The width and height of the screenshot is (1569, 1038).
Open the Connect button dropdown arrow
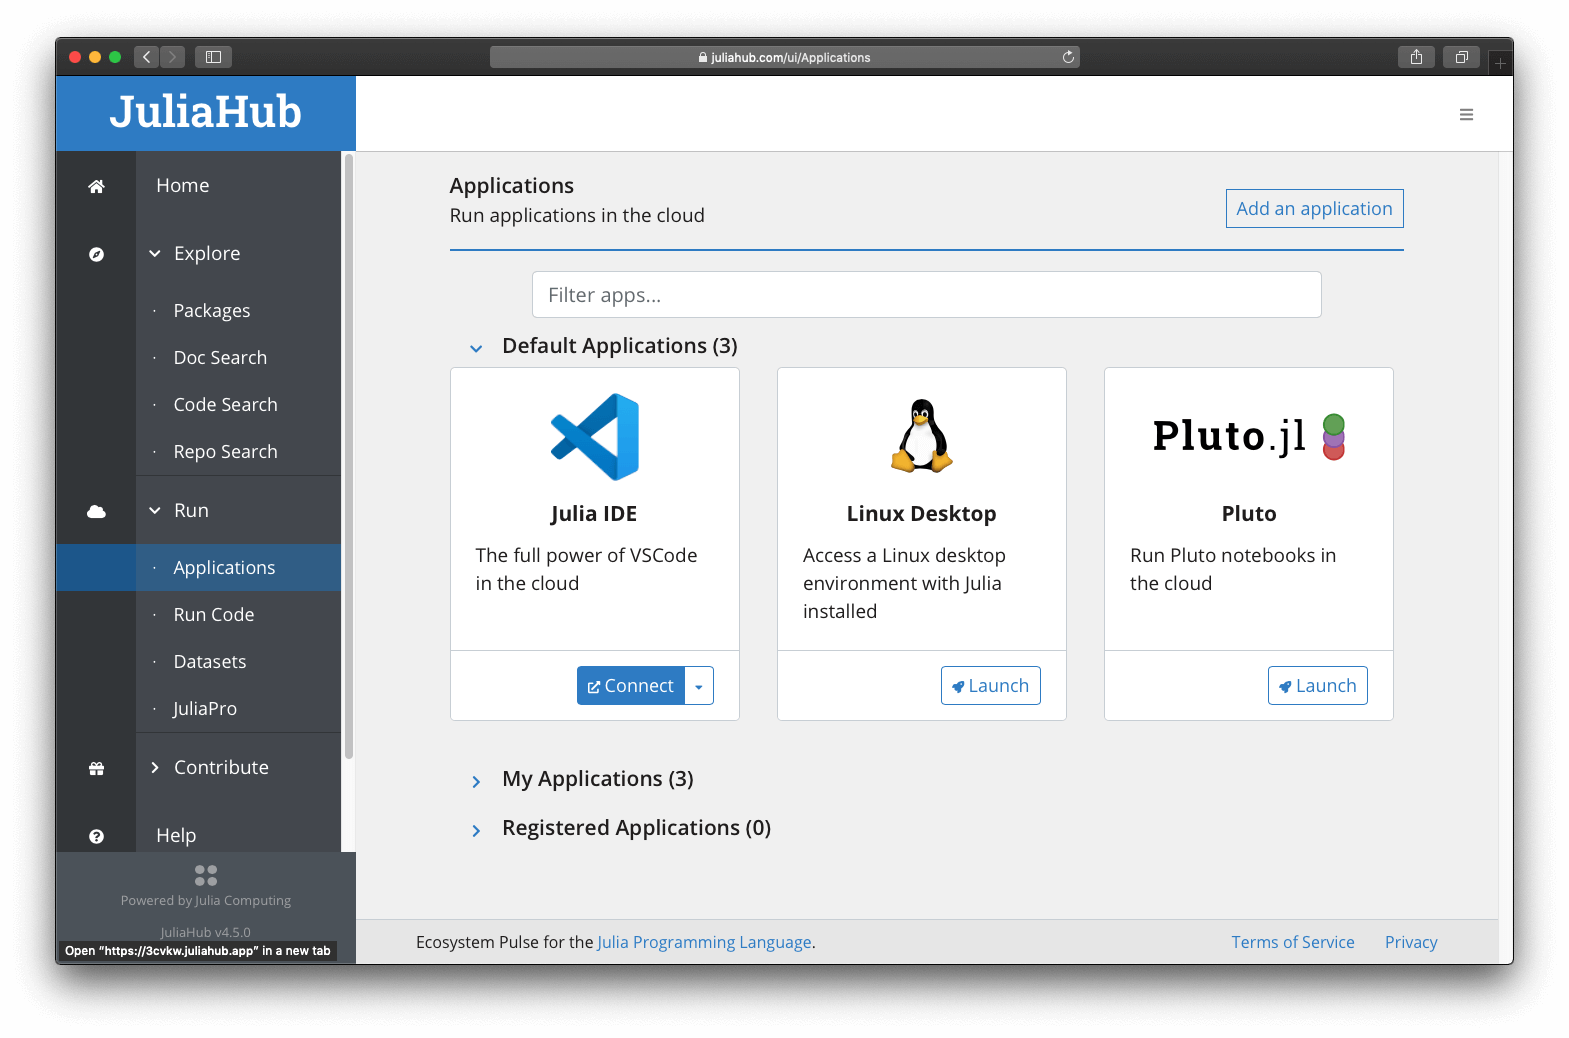pos(699,686)
